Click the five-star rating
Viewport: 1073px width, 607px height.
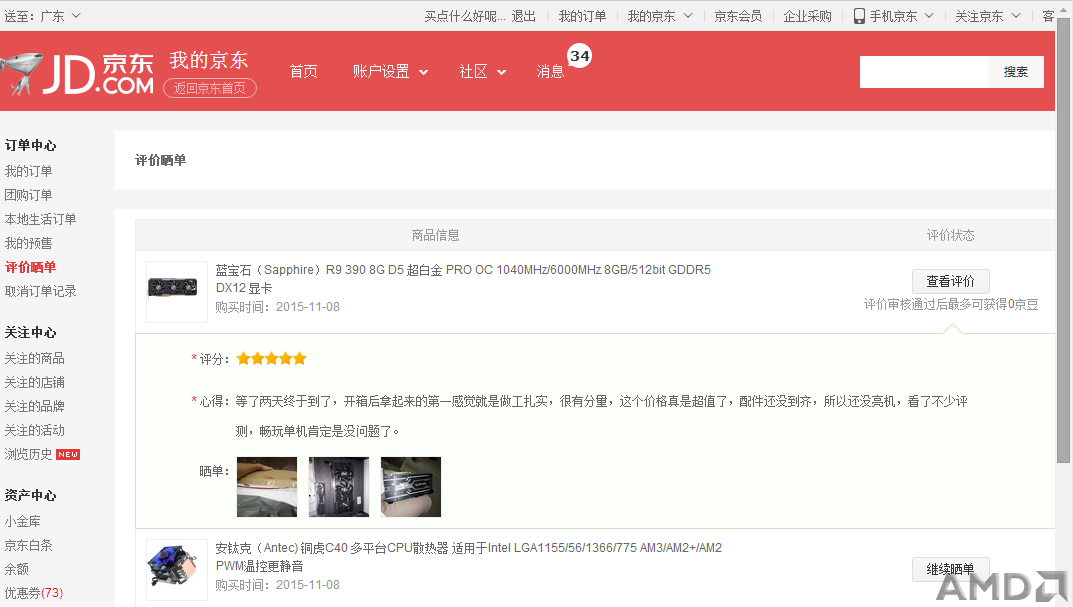pyautogui.click(x=271, y=359)
